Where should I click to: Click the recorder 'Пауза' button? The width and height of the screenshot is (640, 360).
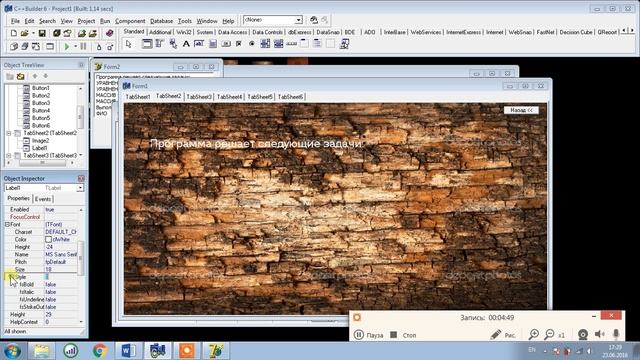[368, 335]
